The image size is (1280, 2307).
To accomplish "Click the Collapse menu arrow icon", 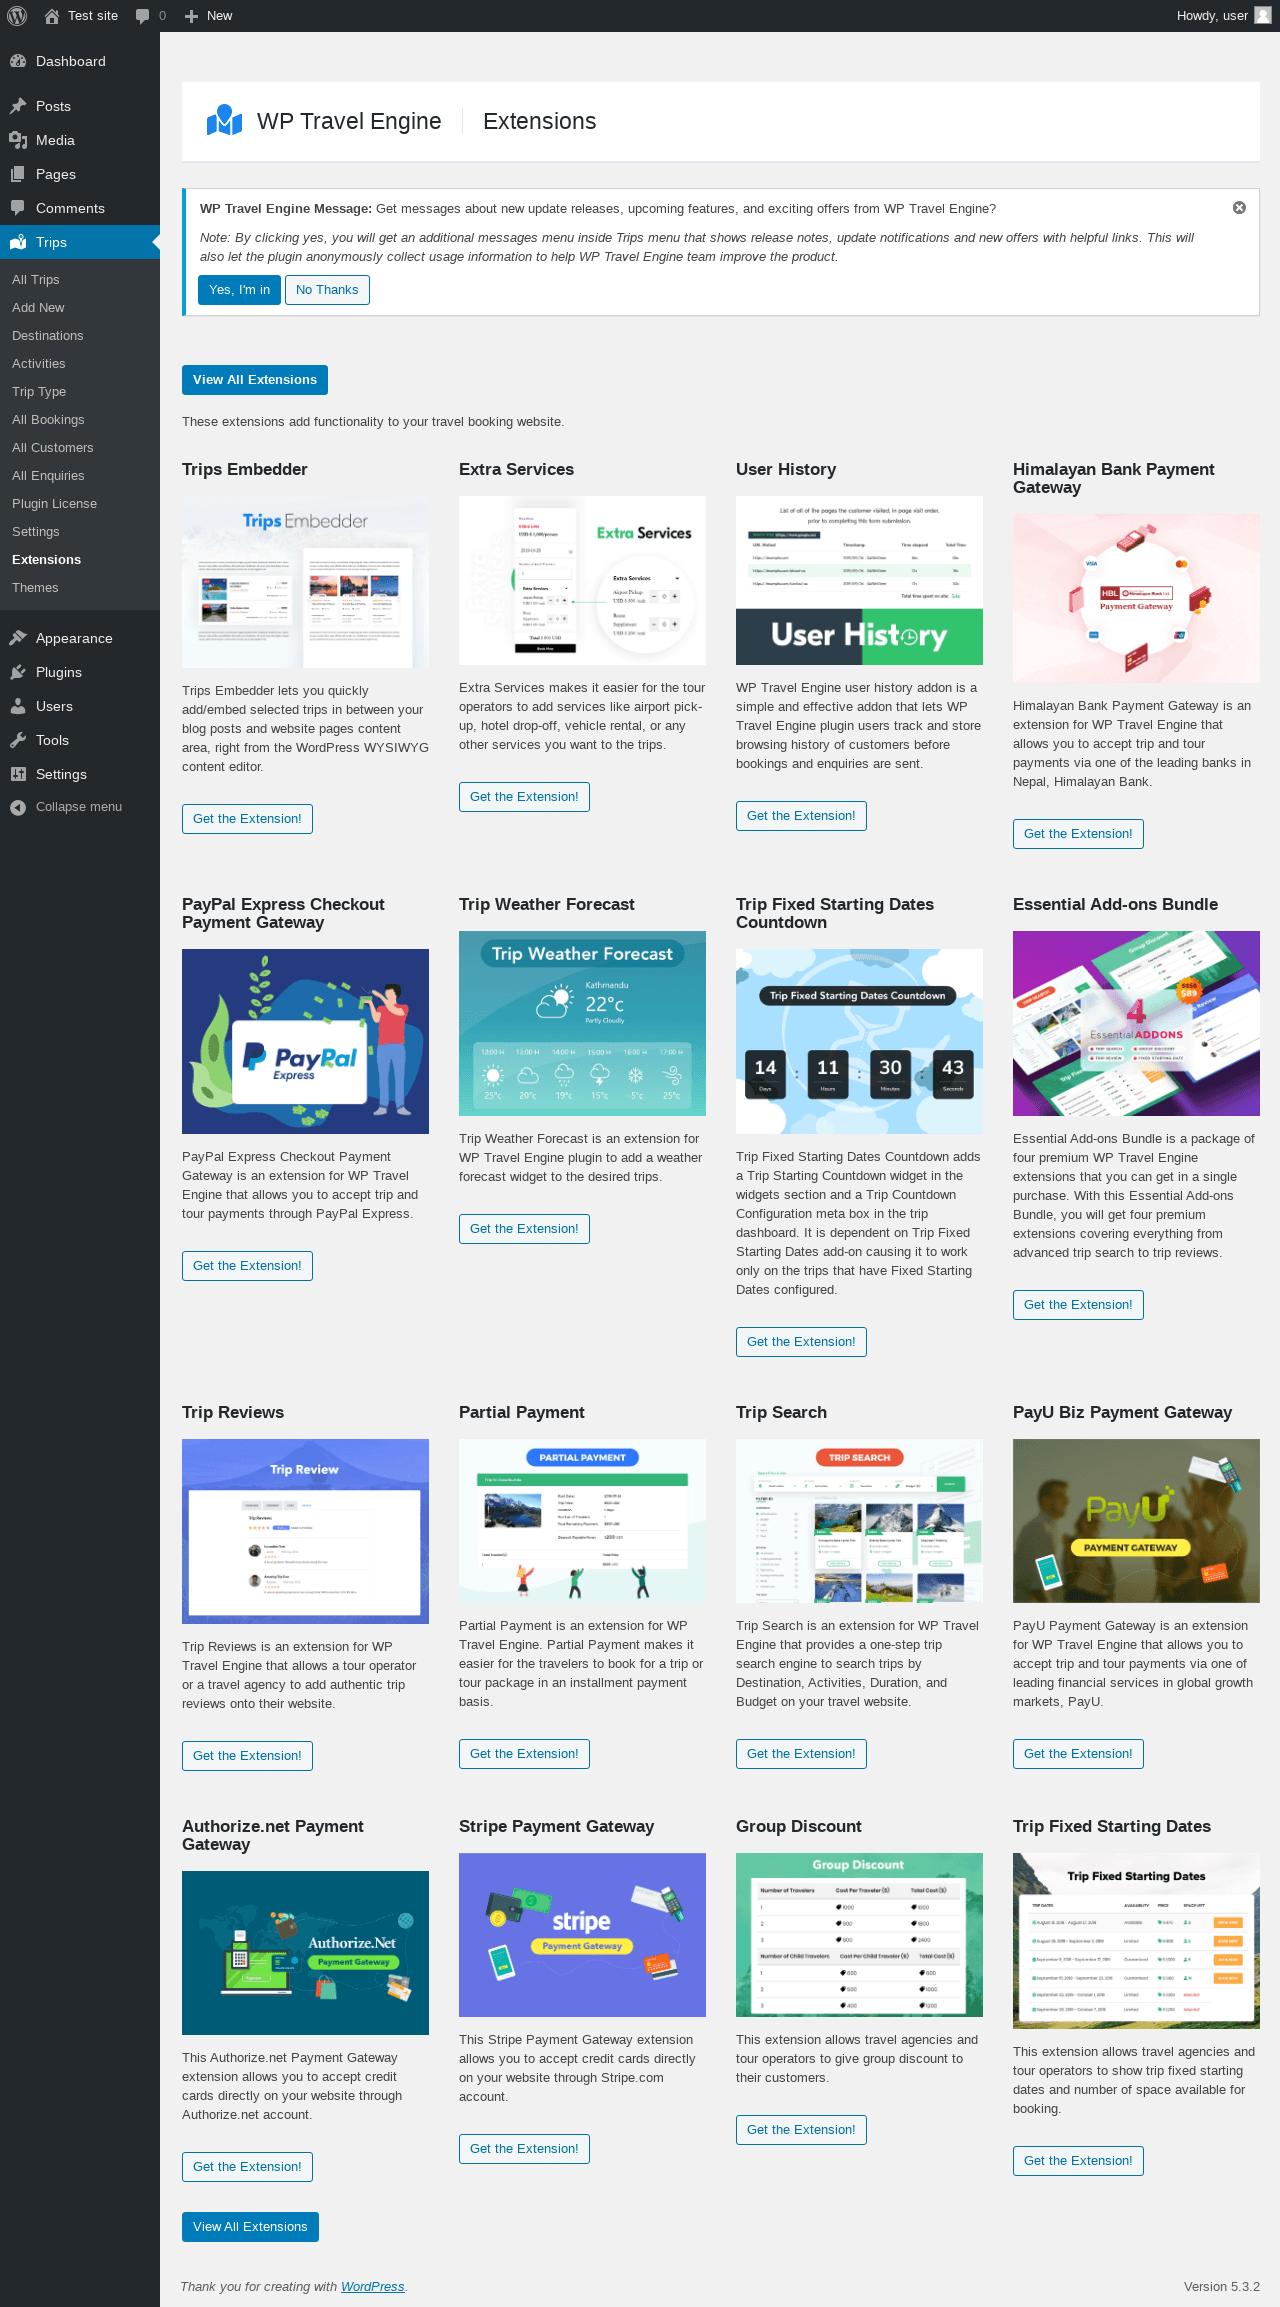I will pos(18,807).
